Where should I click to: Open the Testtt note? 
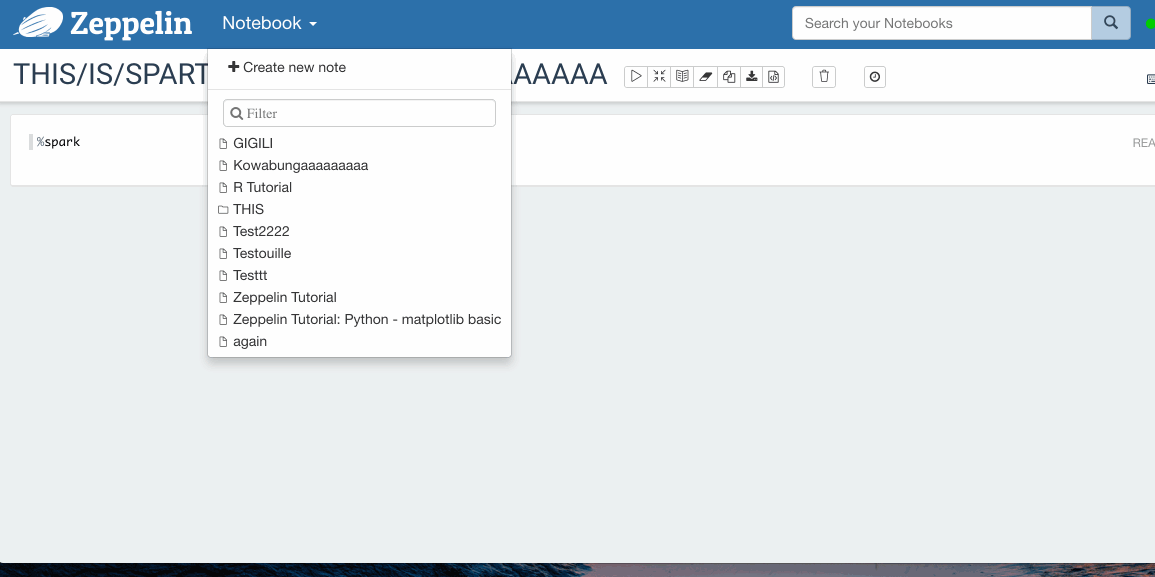[x=250, y=276]
